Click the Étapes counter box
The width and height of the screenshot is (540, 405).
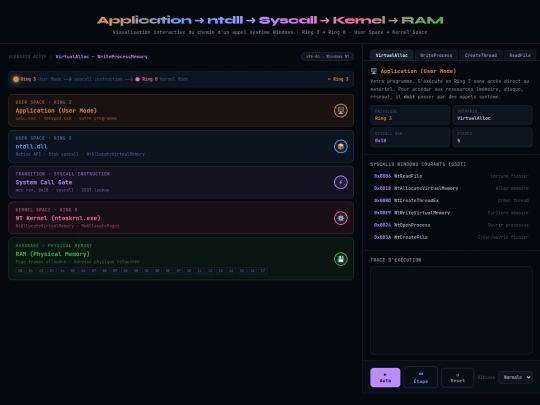tap(492, 137)
